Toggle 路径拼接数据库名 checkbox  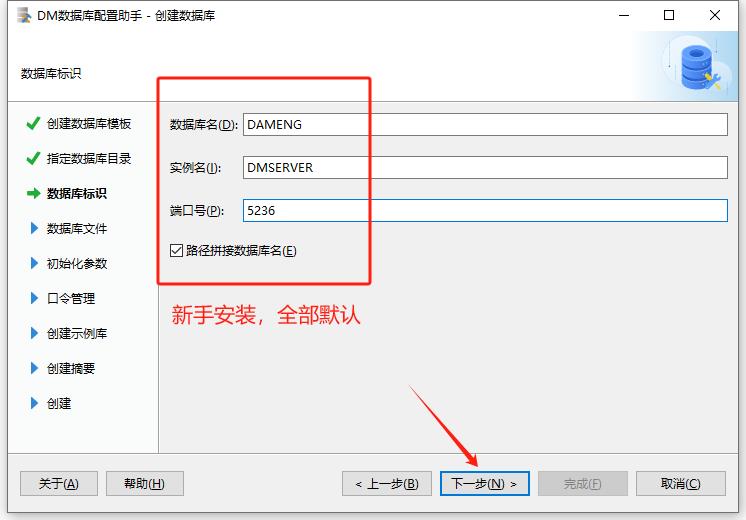(x=177, y=251)
